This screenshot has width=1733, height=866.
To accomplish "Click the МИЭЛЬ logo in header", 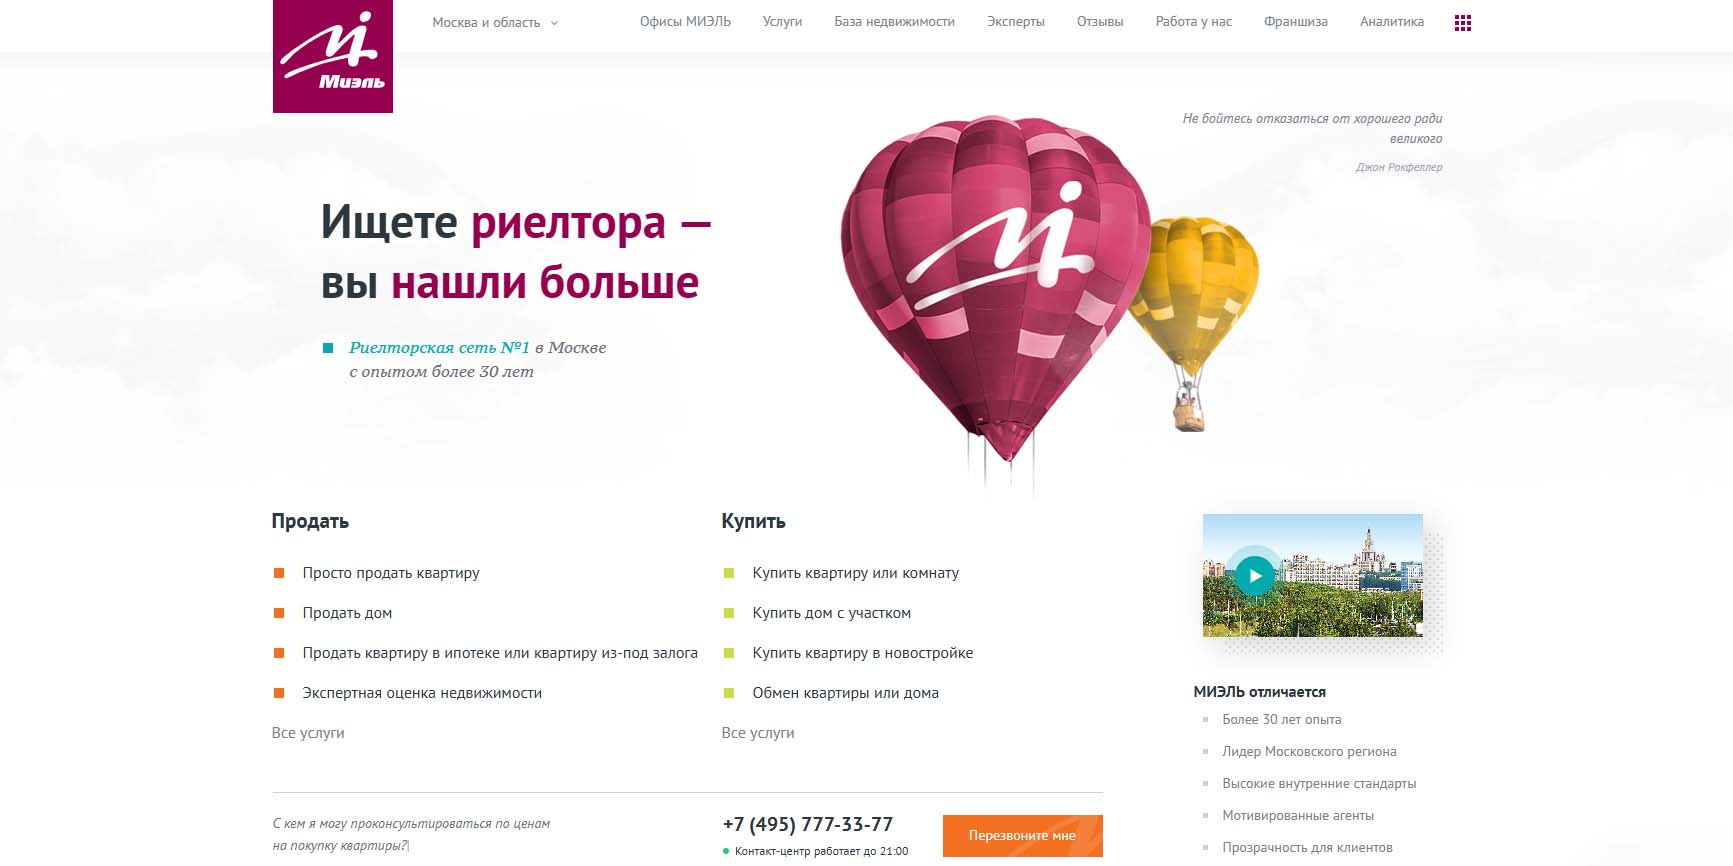I will click(333, 56).
